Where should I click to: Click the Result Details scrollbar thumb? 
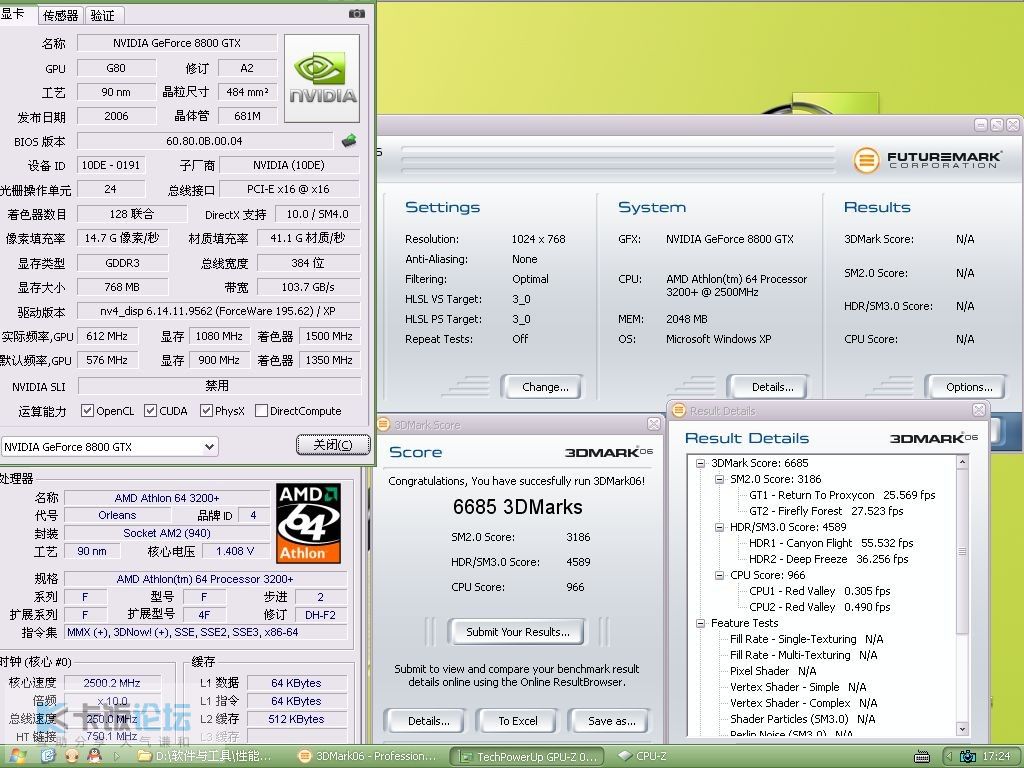962,551
